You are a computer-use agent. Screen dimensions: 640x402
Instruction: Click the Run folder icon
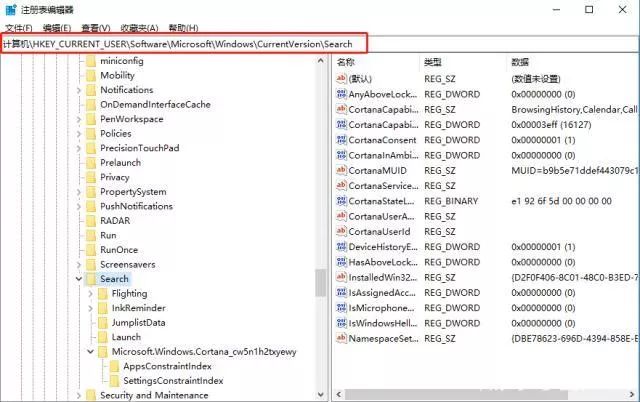pos(91,235)
